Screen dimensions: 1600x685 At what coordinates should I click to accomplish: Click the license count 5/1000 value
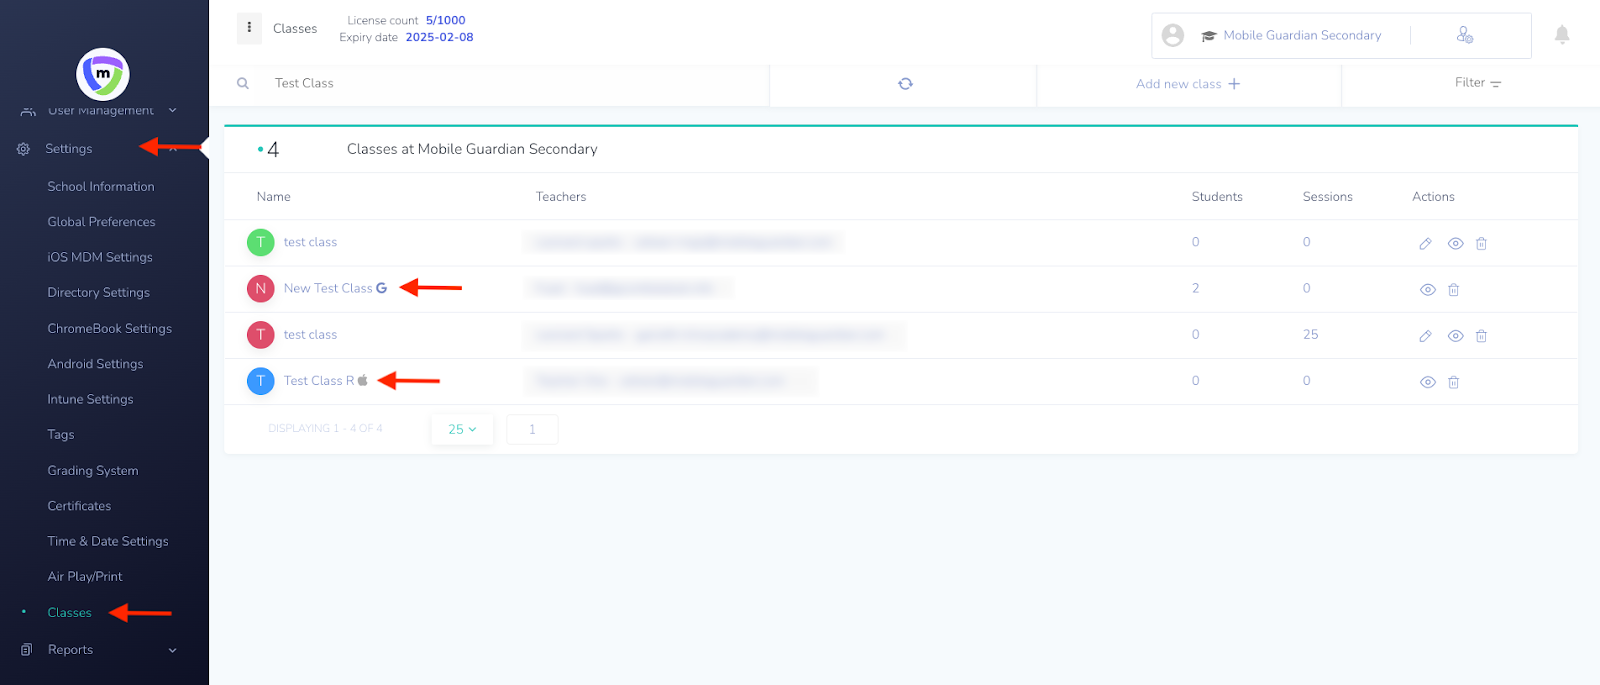(x=446, y=20)
